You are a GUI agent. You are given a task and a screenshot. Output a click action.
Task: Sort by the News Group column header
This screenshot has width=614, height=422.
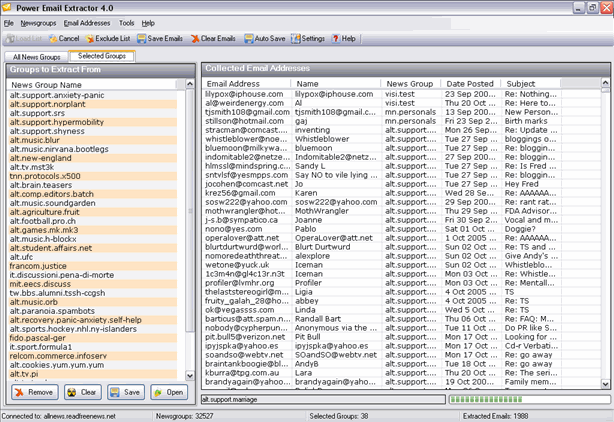click(x=411, y=84)
